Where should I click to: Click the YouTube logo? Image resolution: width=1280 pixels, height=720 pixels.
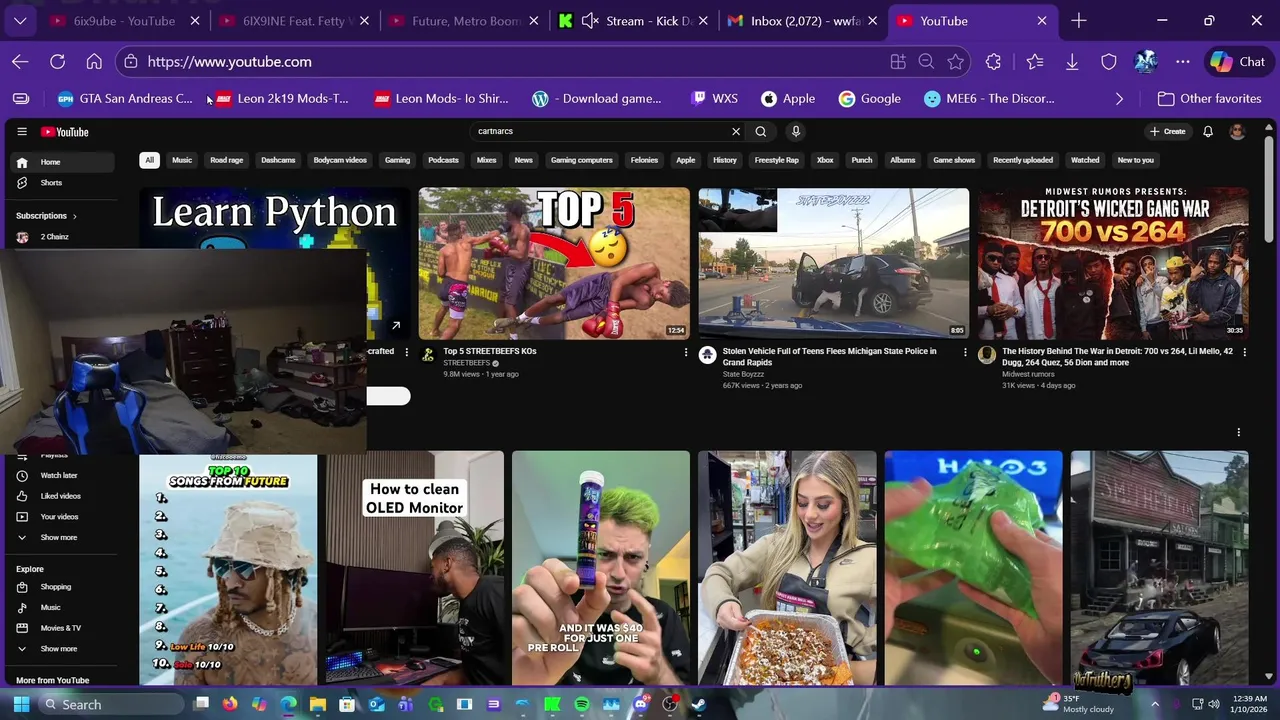click(x=65, y=132)
